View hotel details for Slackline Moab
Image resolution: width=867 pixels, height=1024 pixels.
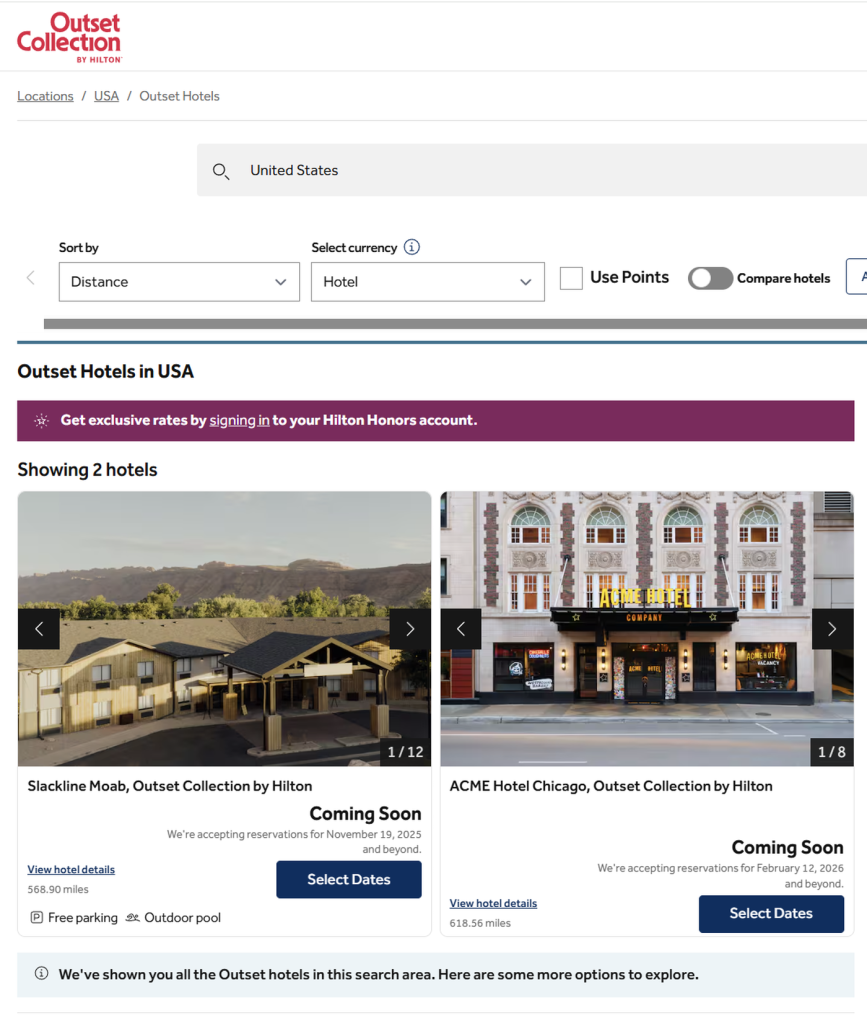[x=71, y=870]
